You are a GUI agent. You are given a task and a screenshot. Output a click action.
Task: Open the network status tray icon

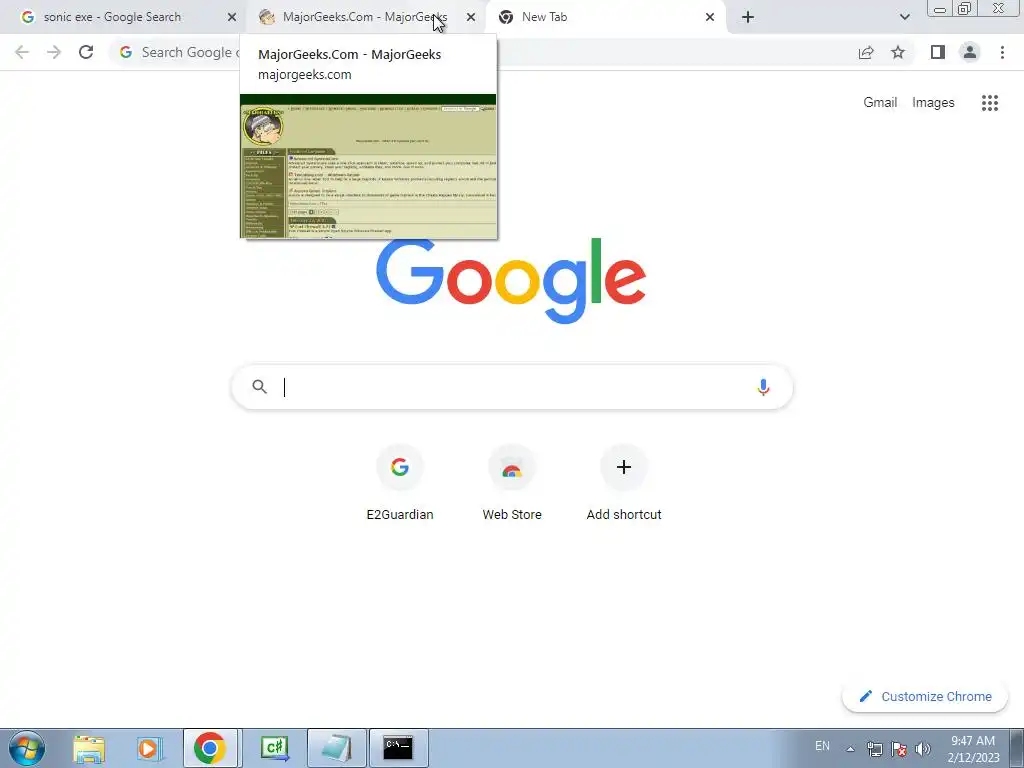tap(874, 749)
